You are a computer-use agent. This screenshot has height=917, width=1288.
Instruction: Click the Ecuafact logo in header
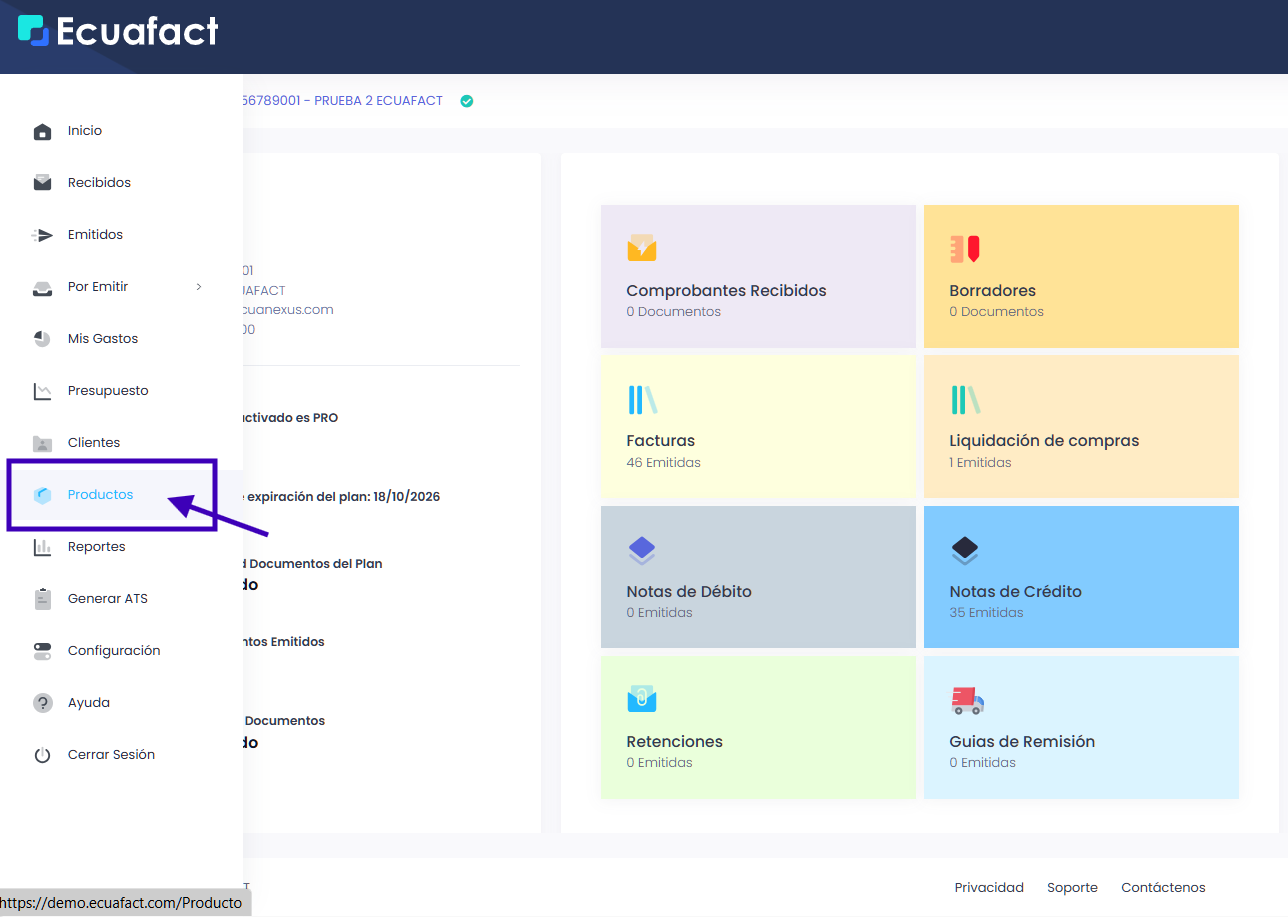pyautogui.click(x=118, y=31)
